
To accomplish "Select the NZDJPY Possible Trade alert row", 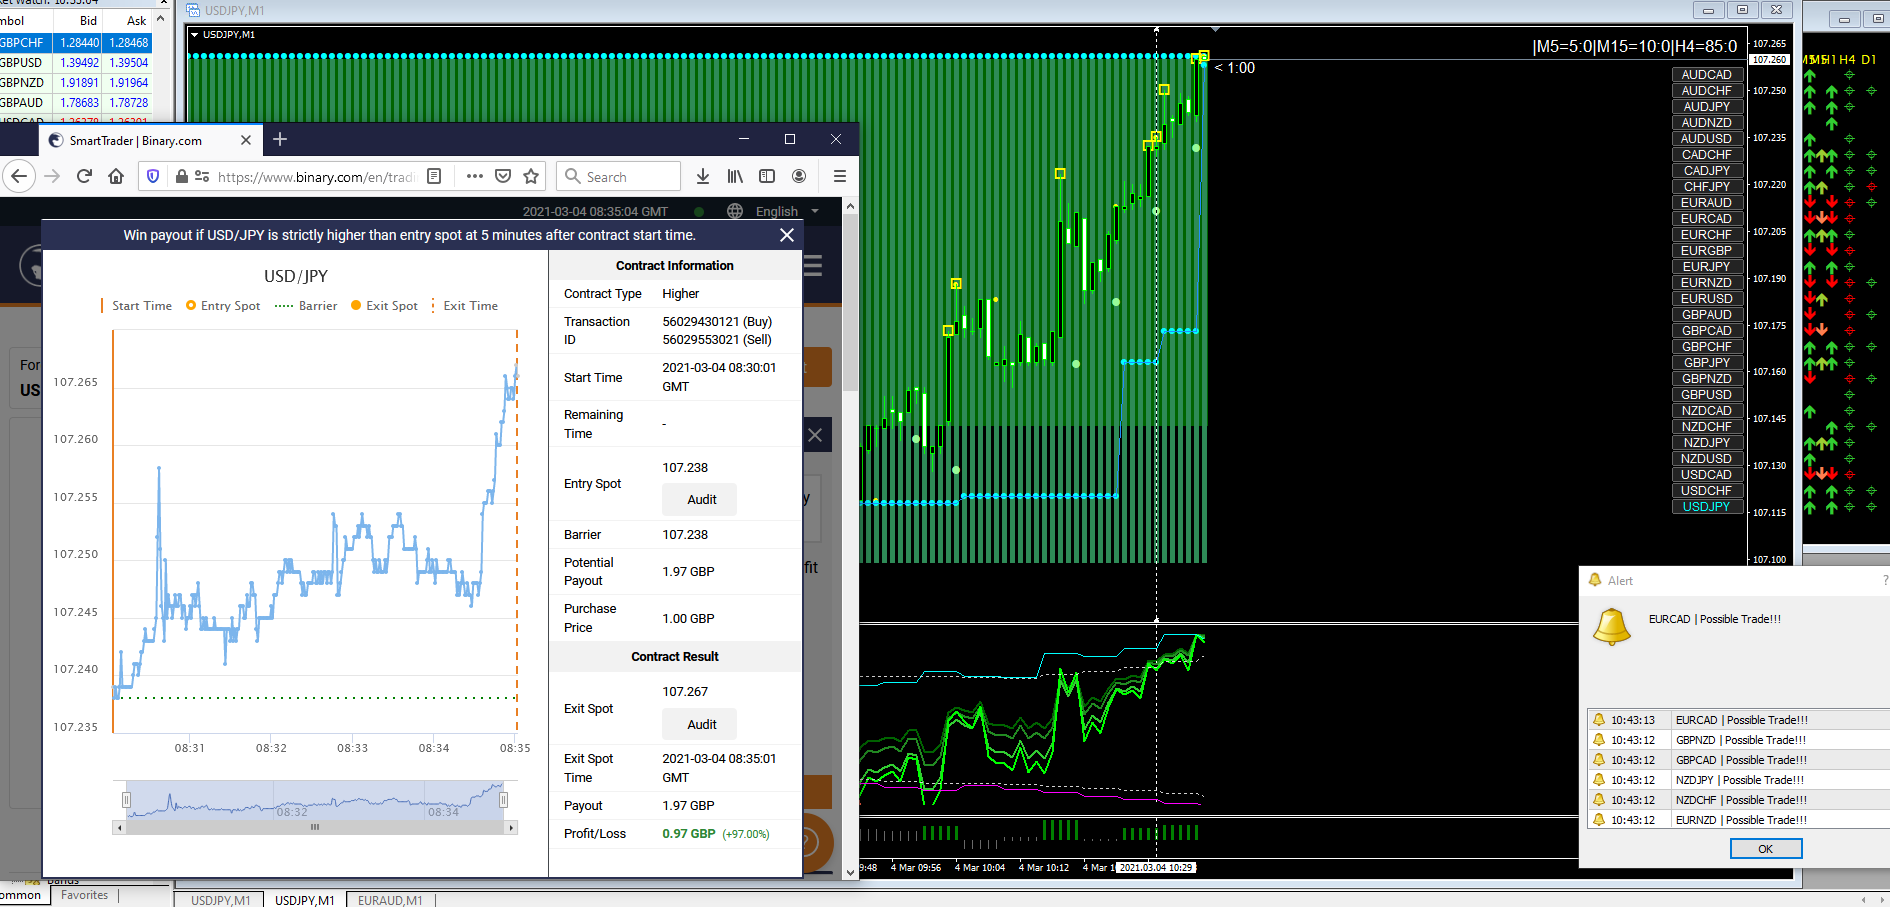I will 1738,780.
